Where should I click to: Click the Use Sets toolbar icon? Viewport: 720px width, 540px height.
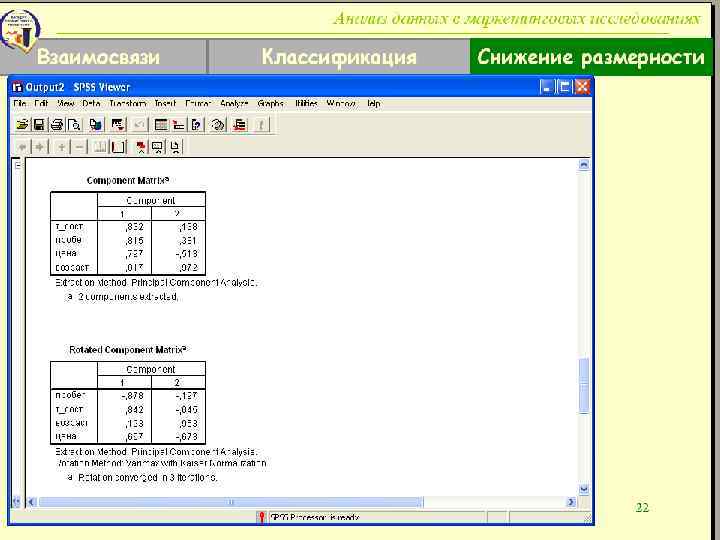pos(218,124)
